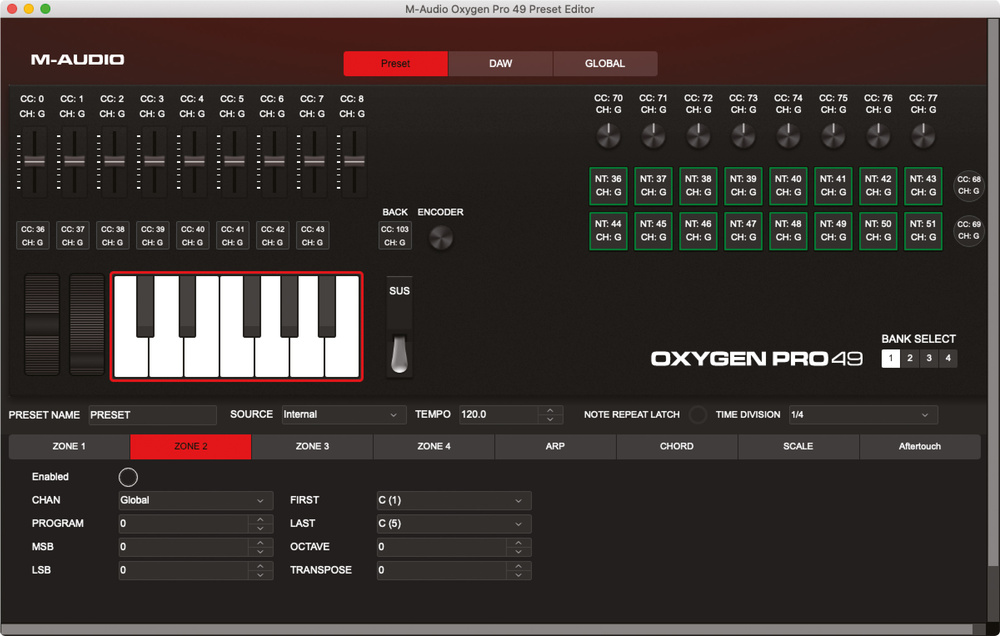
Task: Increase the OCTAVE value
Action: point(518,542)
